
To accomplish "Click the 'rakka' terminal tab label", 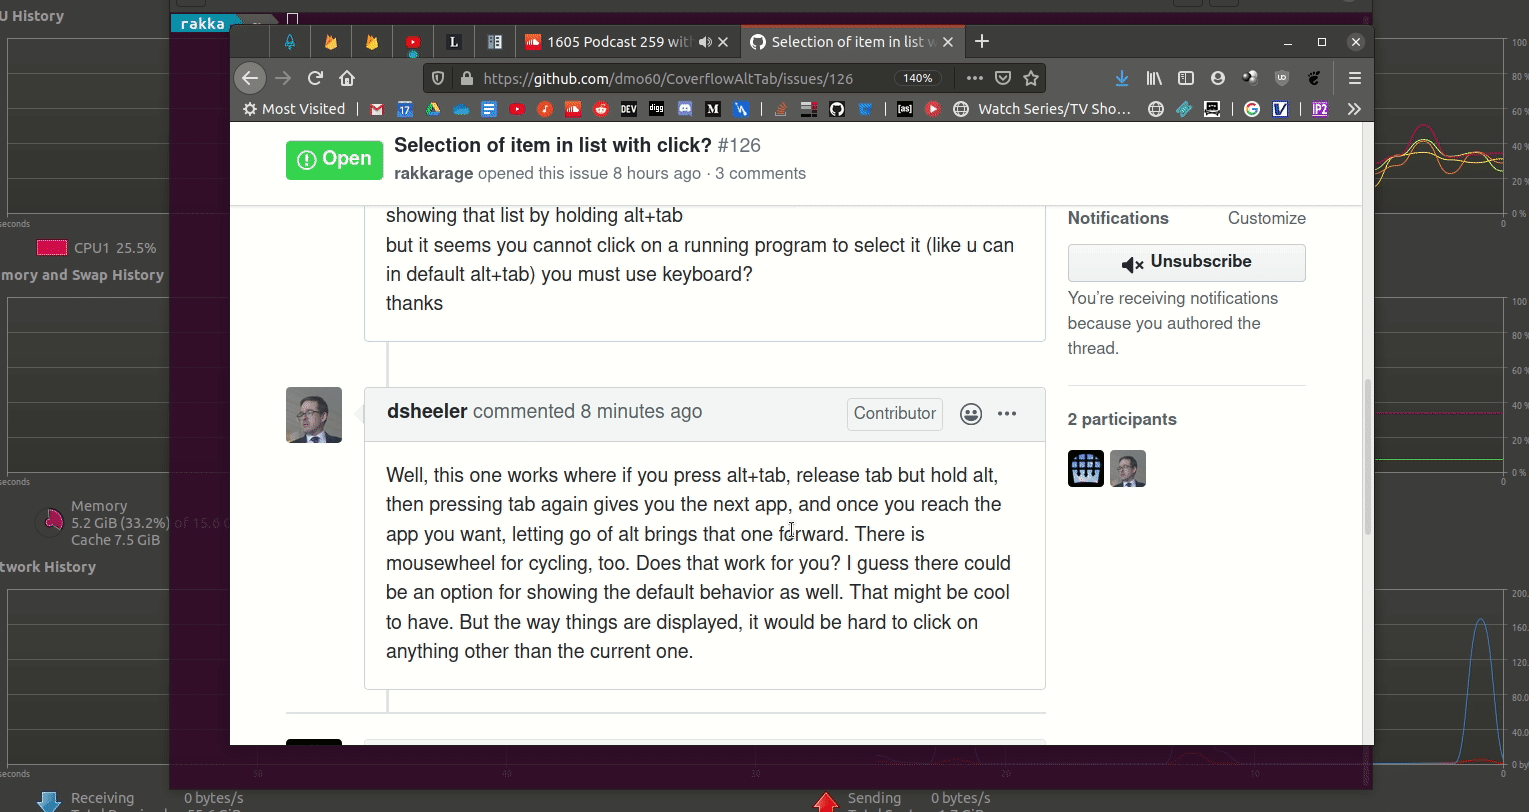I will click(x=203, y=23).
